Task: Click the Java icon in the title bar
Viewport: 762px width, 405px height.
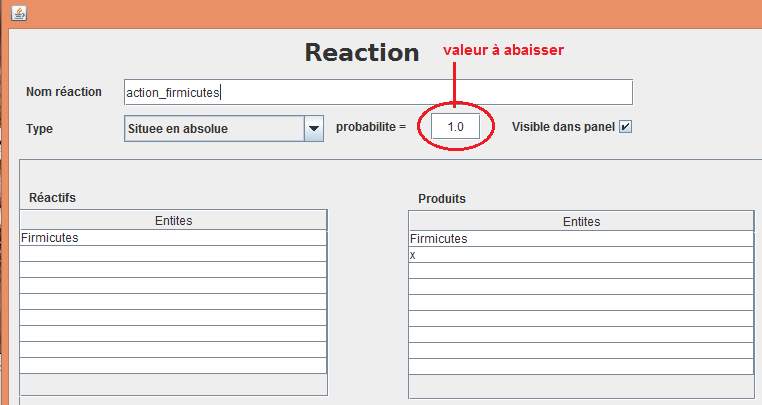Action: (17, 13)
